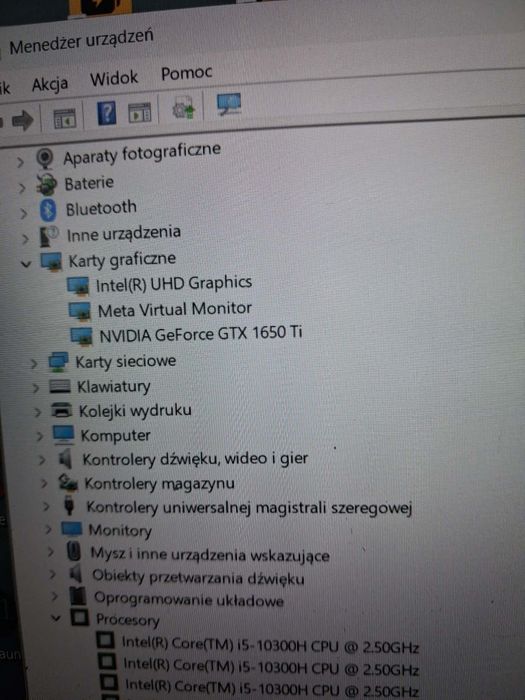The width and height of the screenshot is (525, 700).
Task: Expand the Monitory category
Action: pyautogui.click(x=48, y=529)
